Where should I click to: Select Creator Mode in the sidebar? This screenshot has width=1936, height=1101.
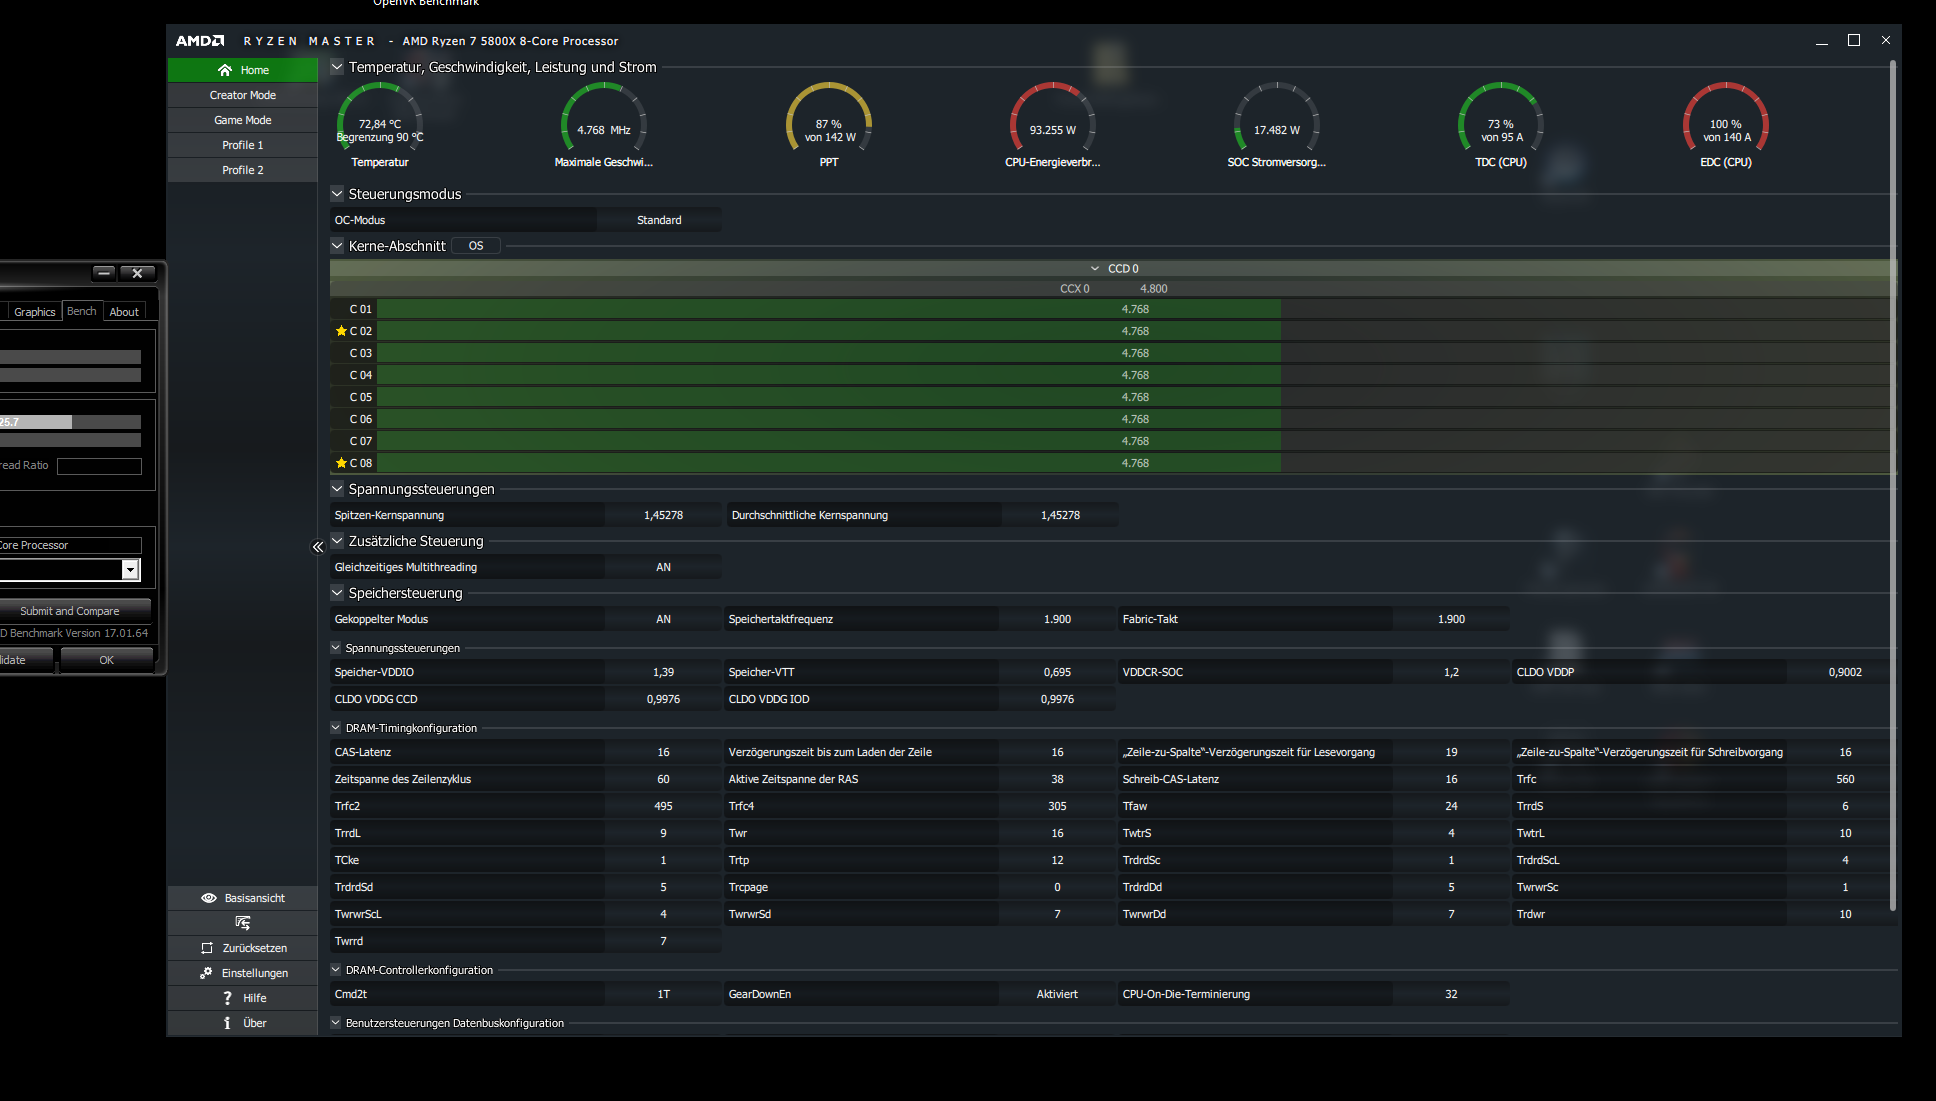[243, 95]
